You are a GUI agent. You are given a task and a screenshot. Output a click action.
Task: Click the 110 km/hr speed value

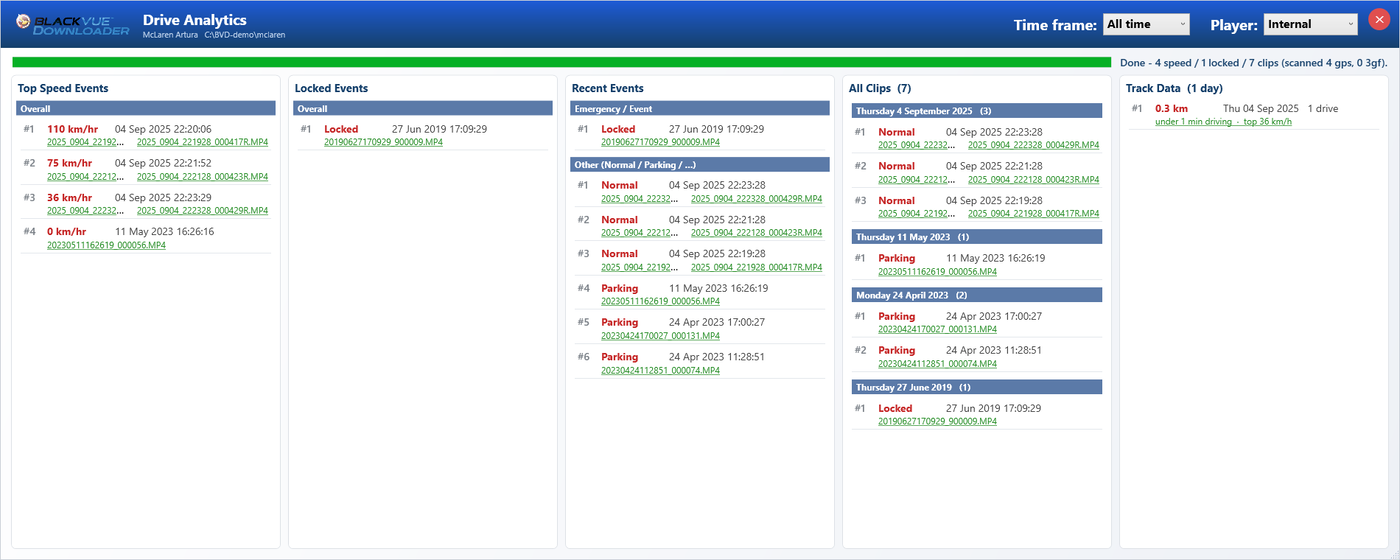(73, 129)
